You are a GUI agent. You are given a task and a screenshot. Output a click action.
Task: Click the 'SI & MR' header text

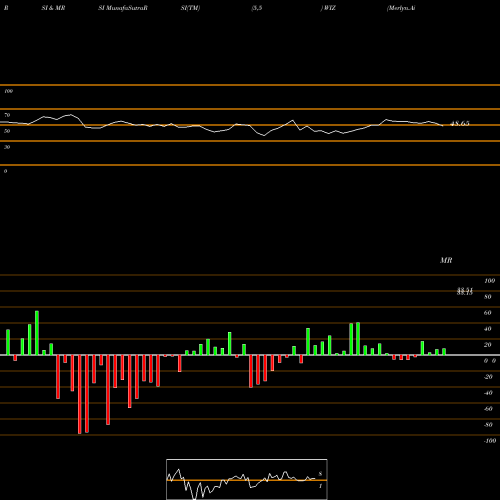click(53, 8)
